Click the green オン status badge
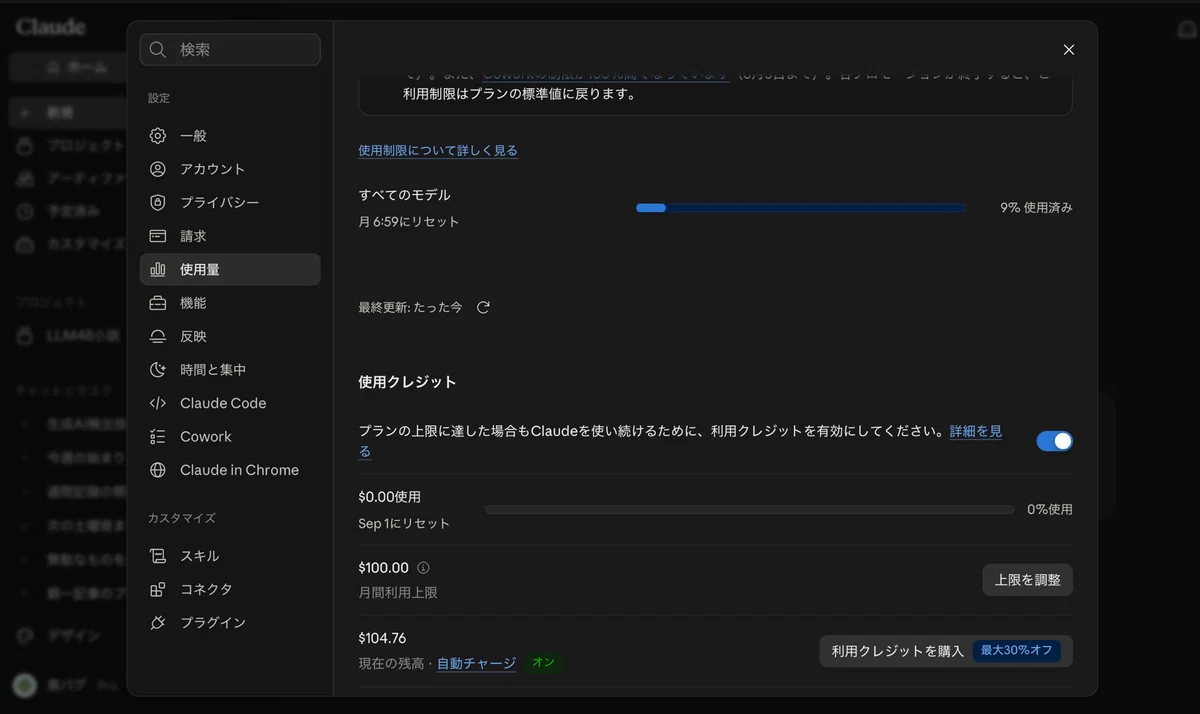1200x714 pixels. click(x=543, y=663)
